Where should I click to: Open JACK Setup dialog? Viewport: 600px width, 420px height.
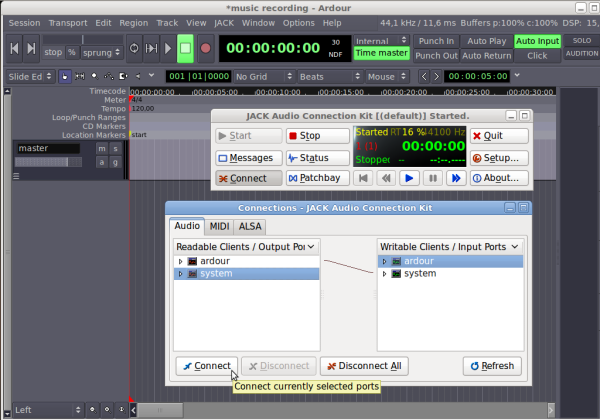pyautogui.click(x=499, y=158)
